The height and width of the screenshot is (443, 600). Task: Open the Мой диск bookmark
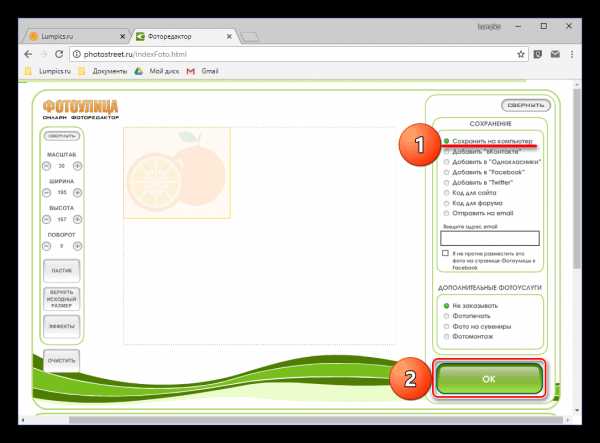point(163,72)
